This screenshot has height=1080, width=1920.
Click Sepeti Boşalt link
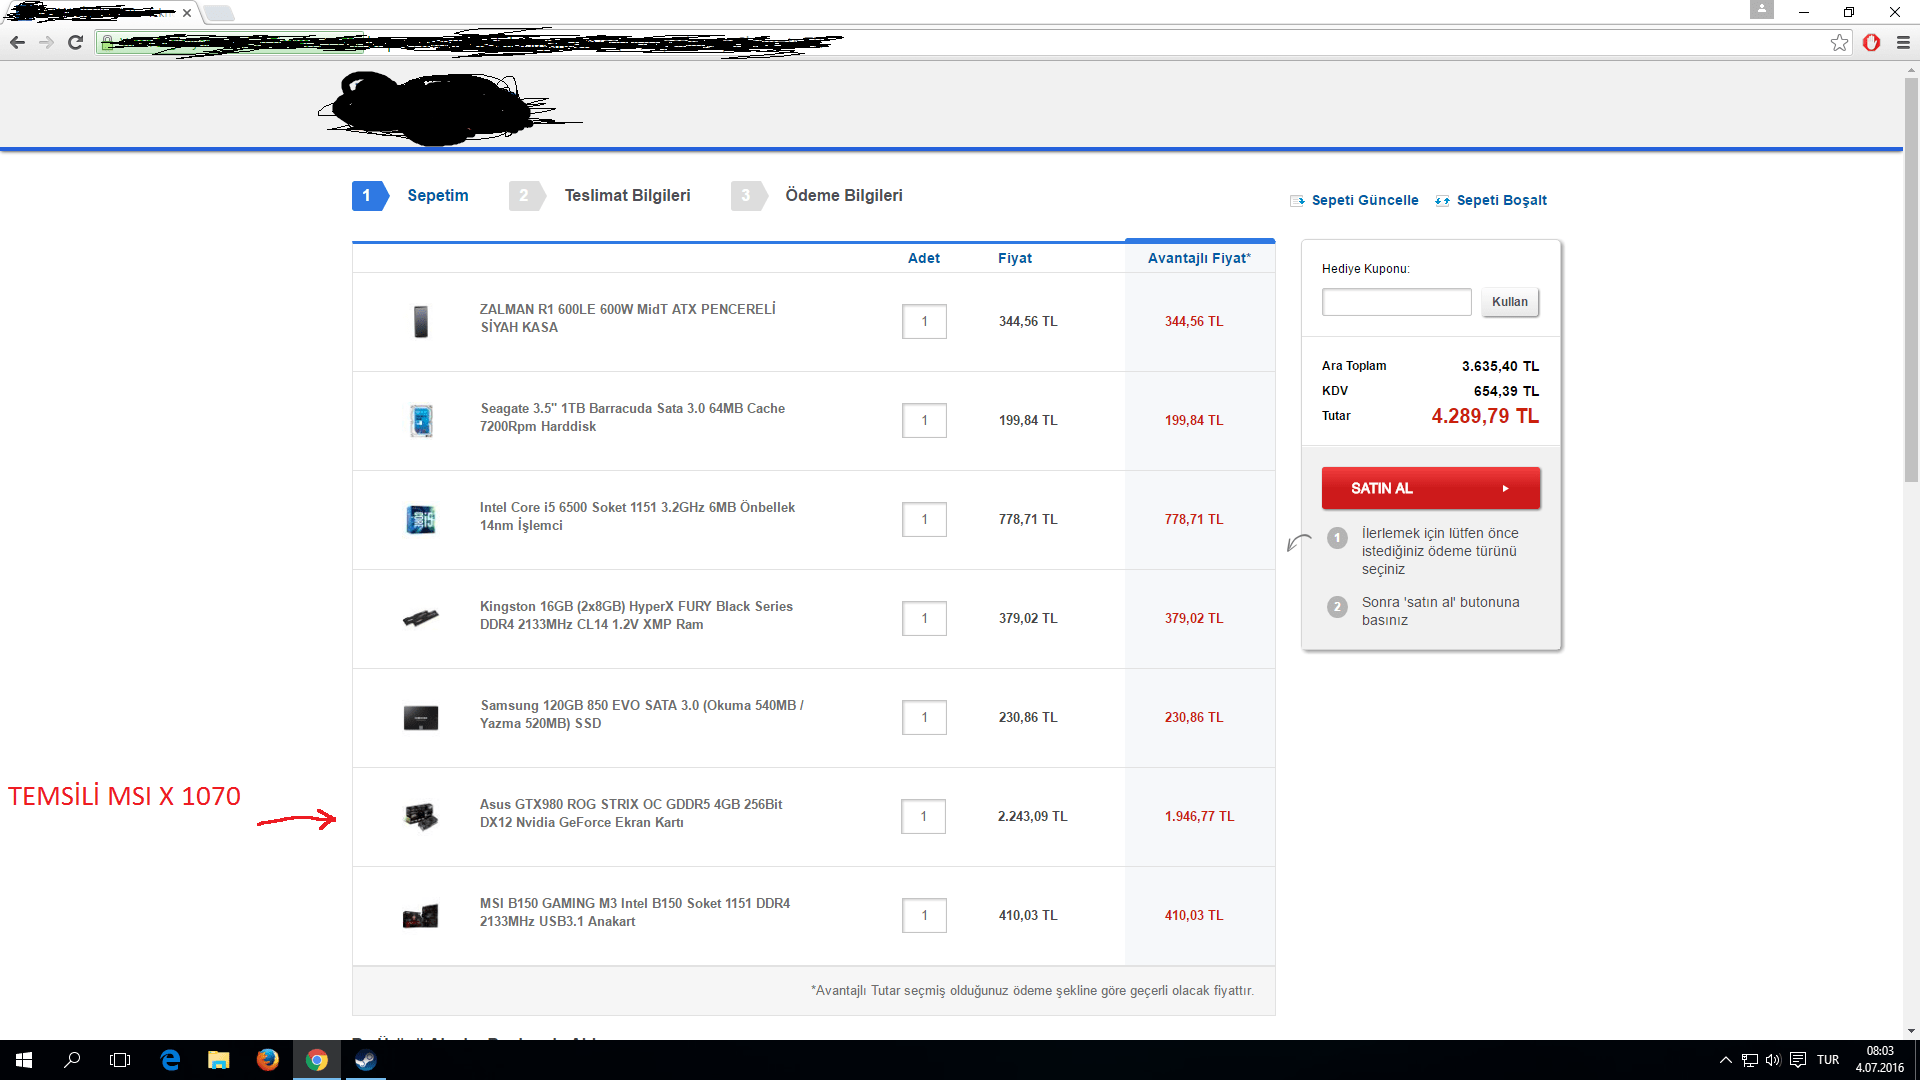click(1500, 200)
